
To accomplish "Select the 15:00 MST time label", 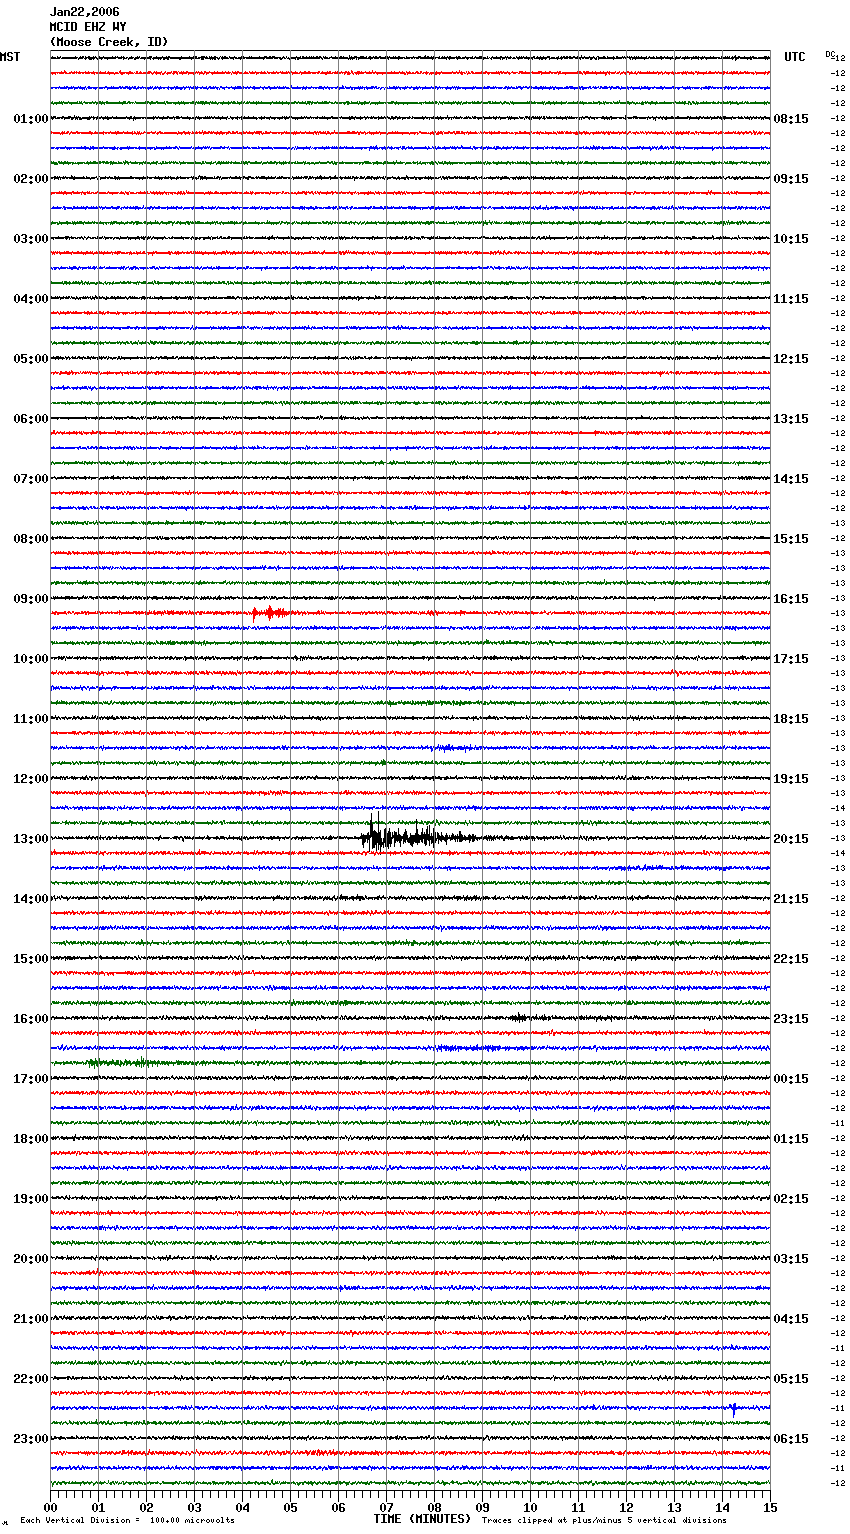I will tap(31, 959).
